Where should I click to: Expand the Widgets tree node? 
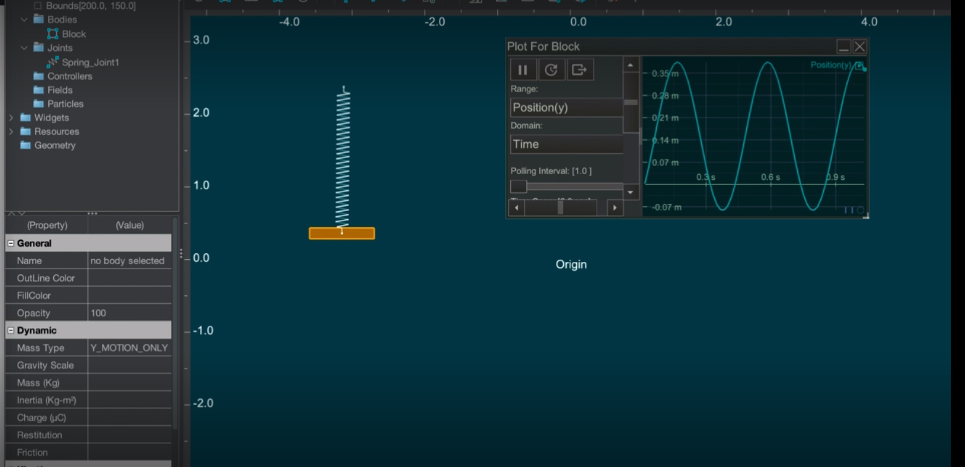pyautogui.click(x=11, y=118)
